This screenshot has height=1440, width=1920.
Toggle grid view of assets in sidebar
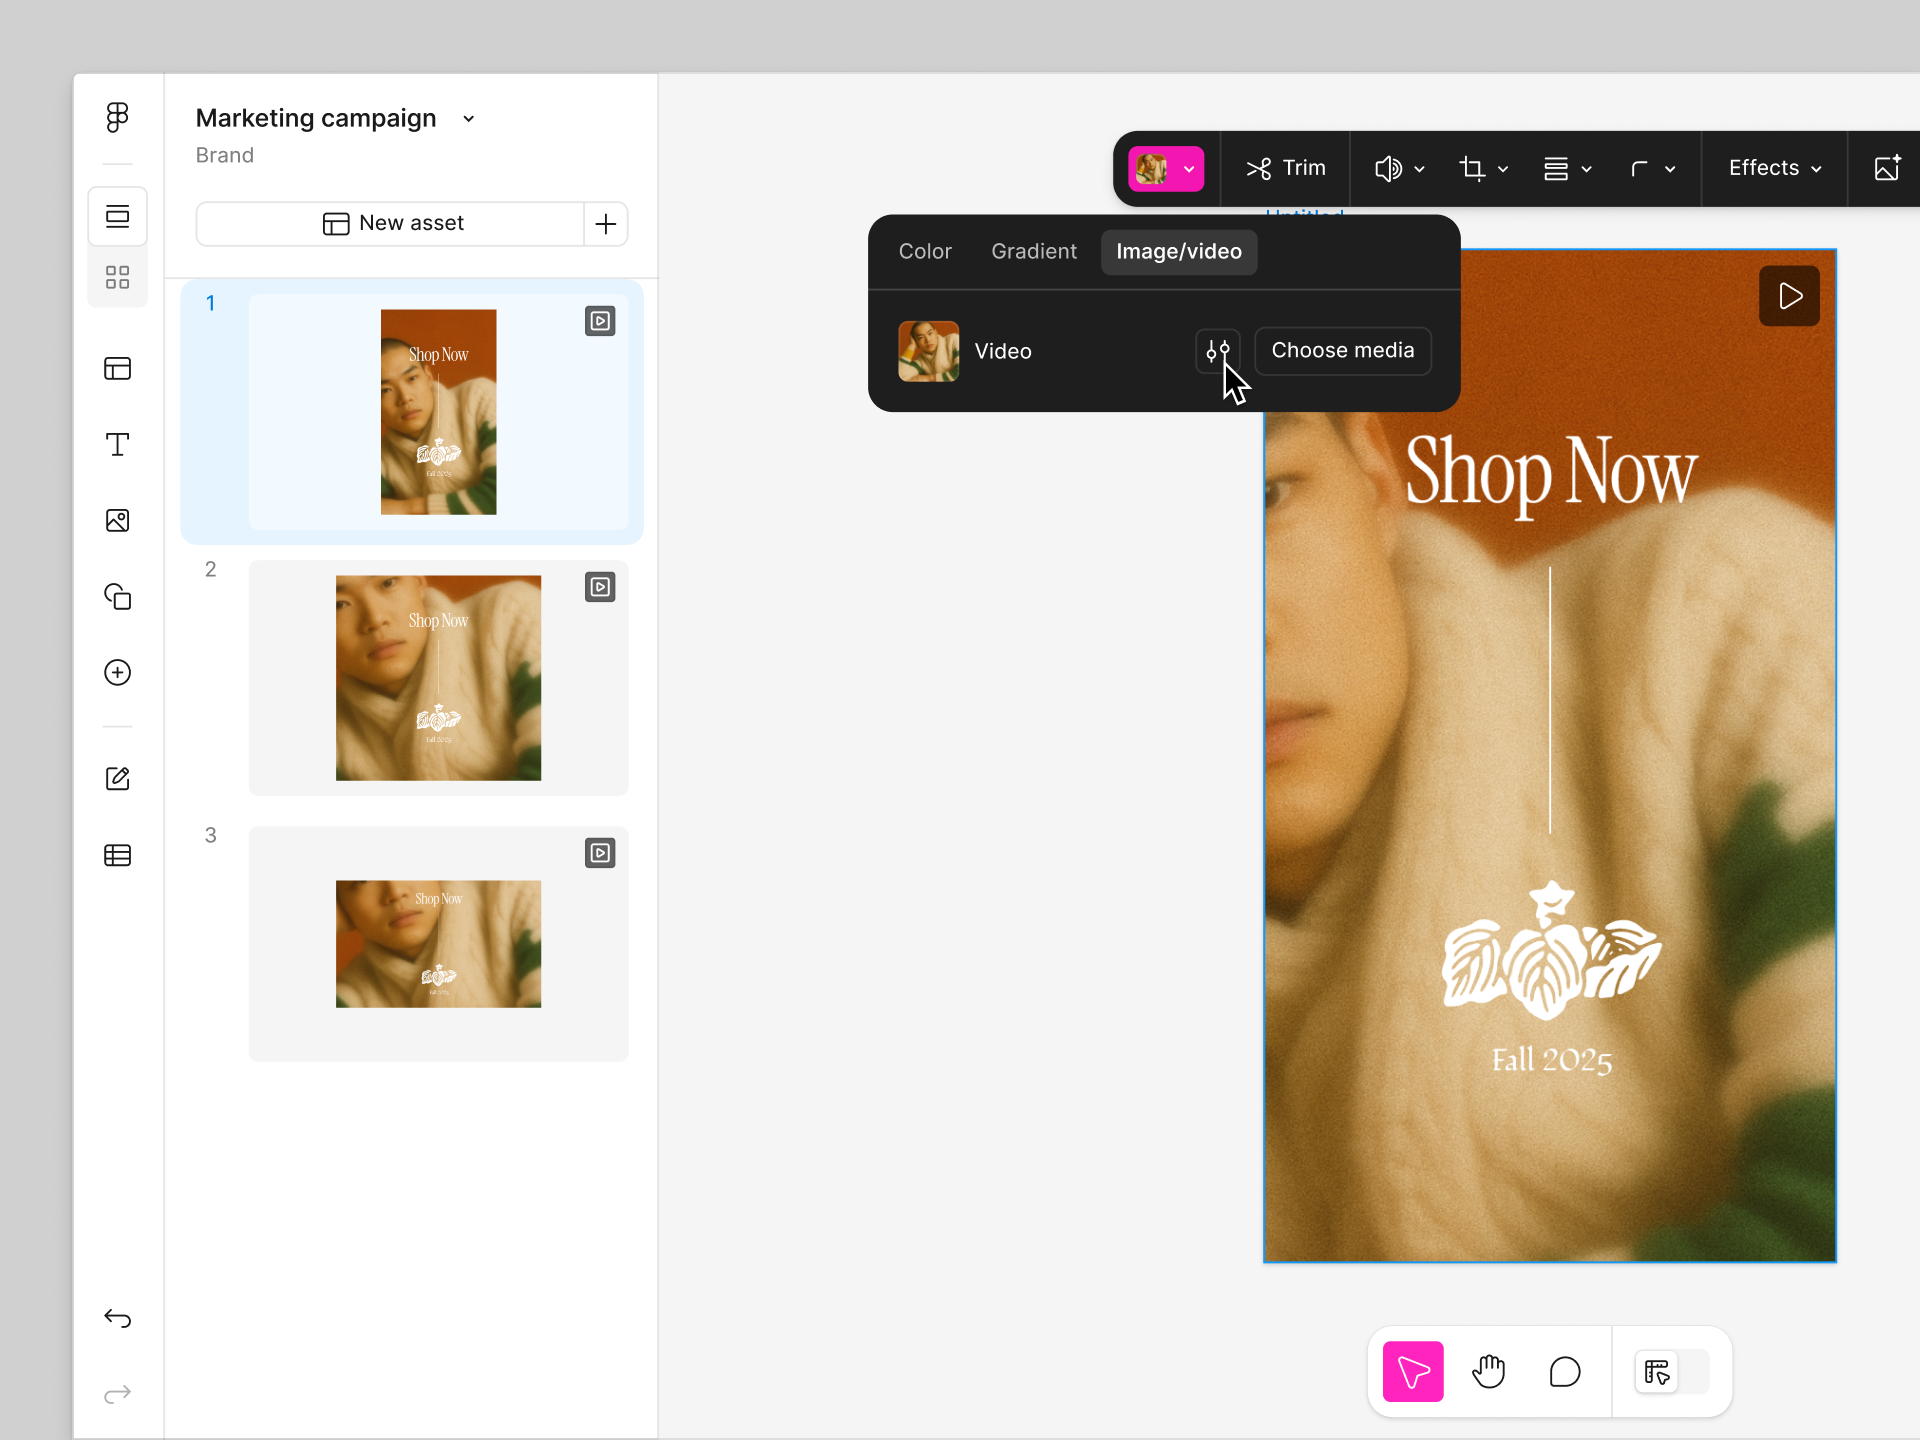pos(117,277)
